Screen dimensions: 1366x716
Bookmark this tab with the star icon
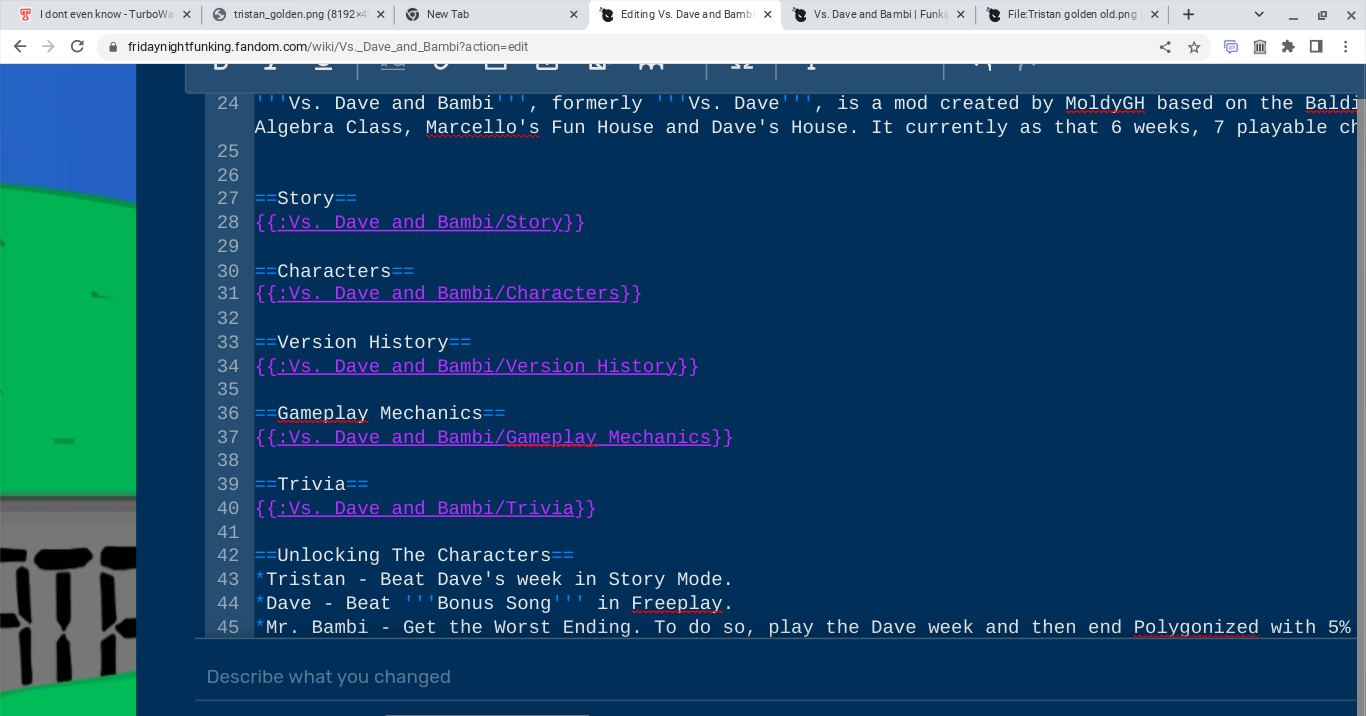point(1193,47)
